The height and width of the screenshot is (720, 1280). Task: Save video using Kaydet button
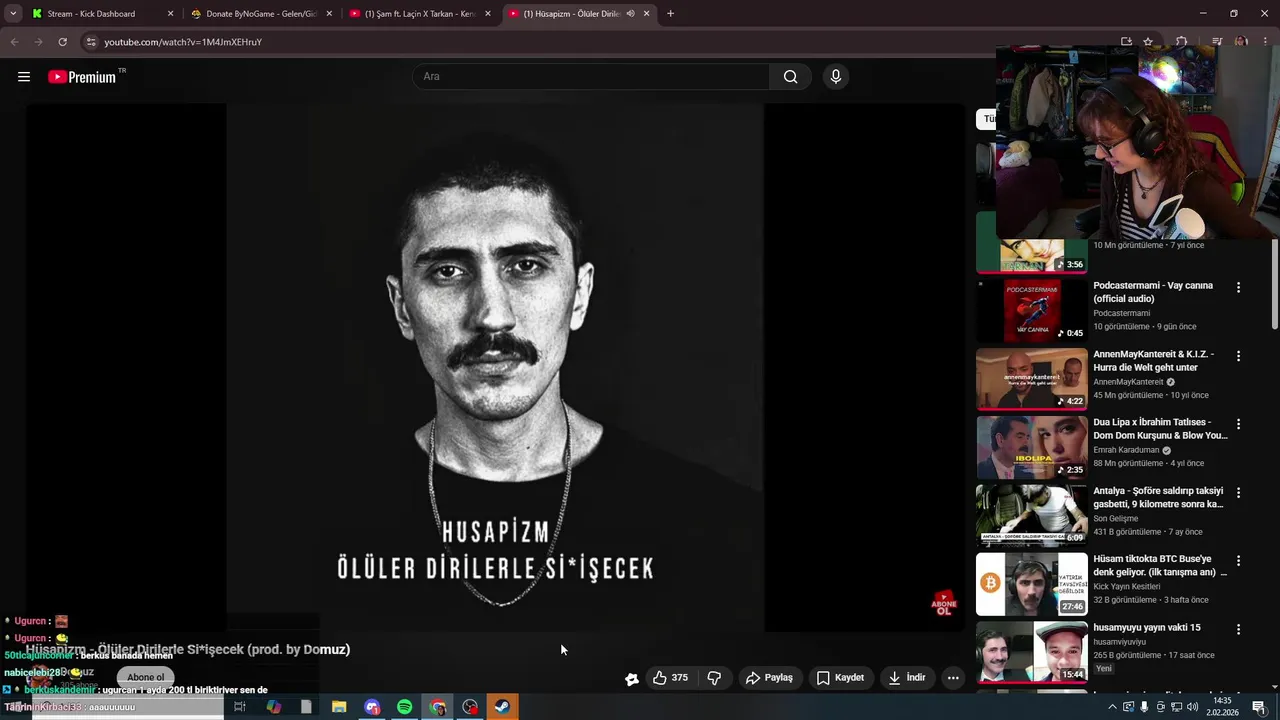coord(840,678)
